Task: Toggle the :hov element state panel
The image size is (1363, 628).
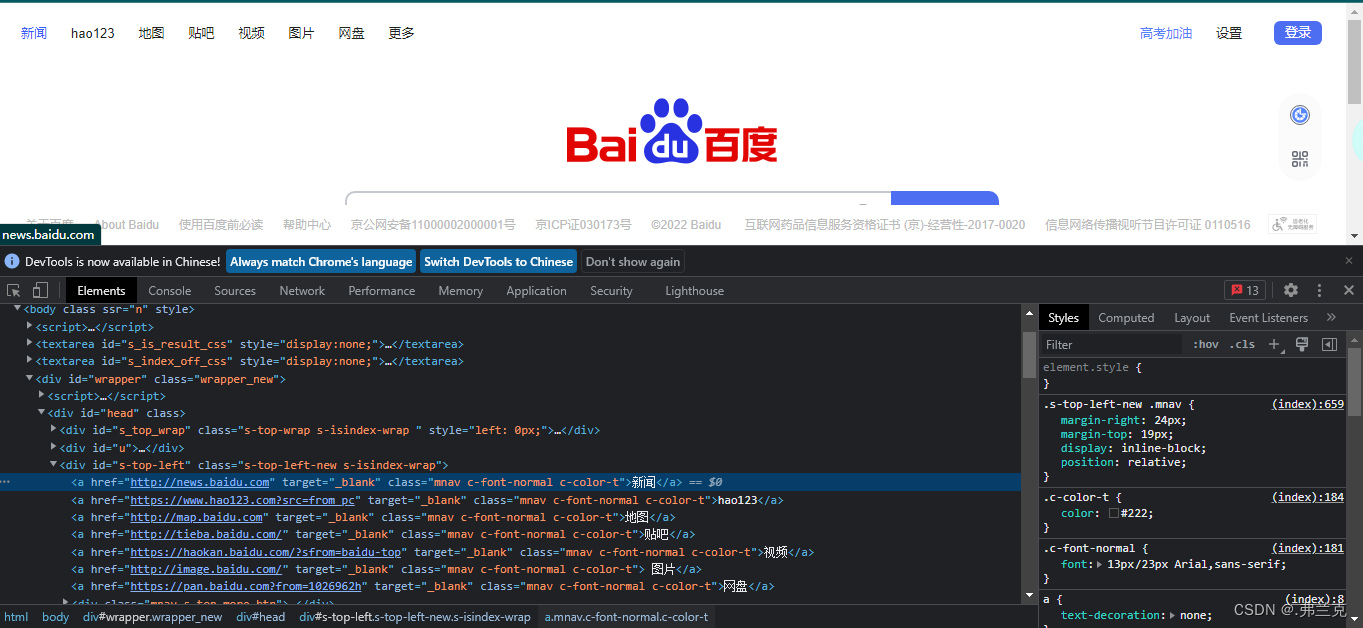Action: [1206, 344]
